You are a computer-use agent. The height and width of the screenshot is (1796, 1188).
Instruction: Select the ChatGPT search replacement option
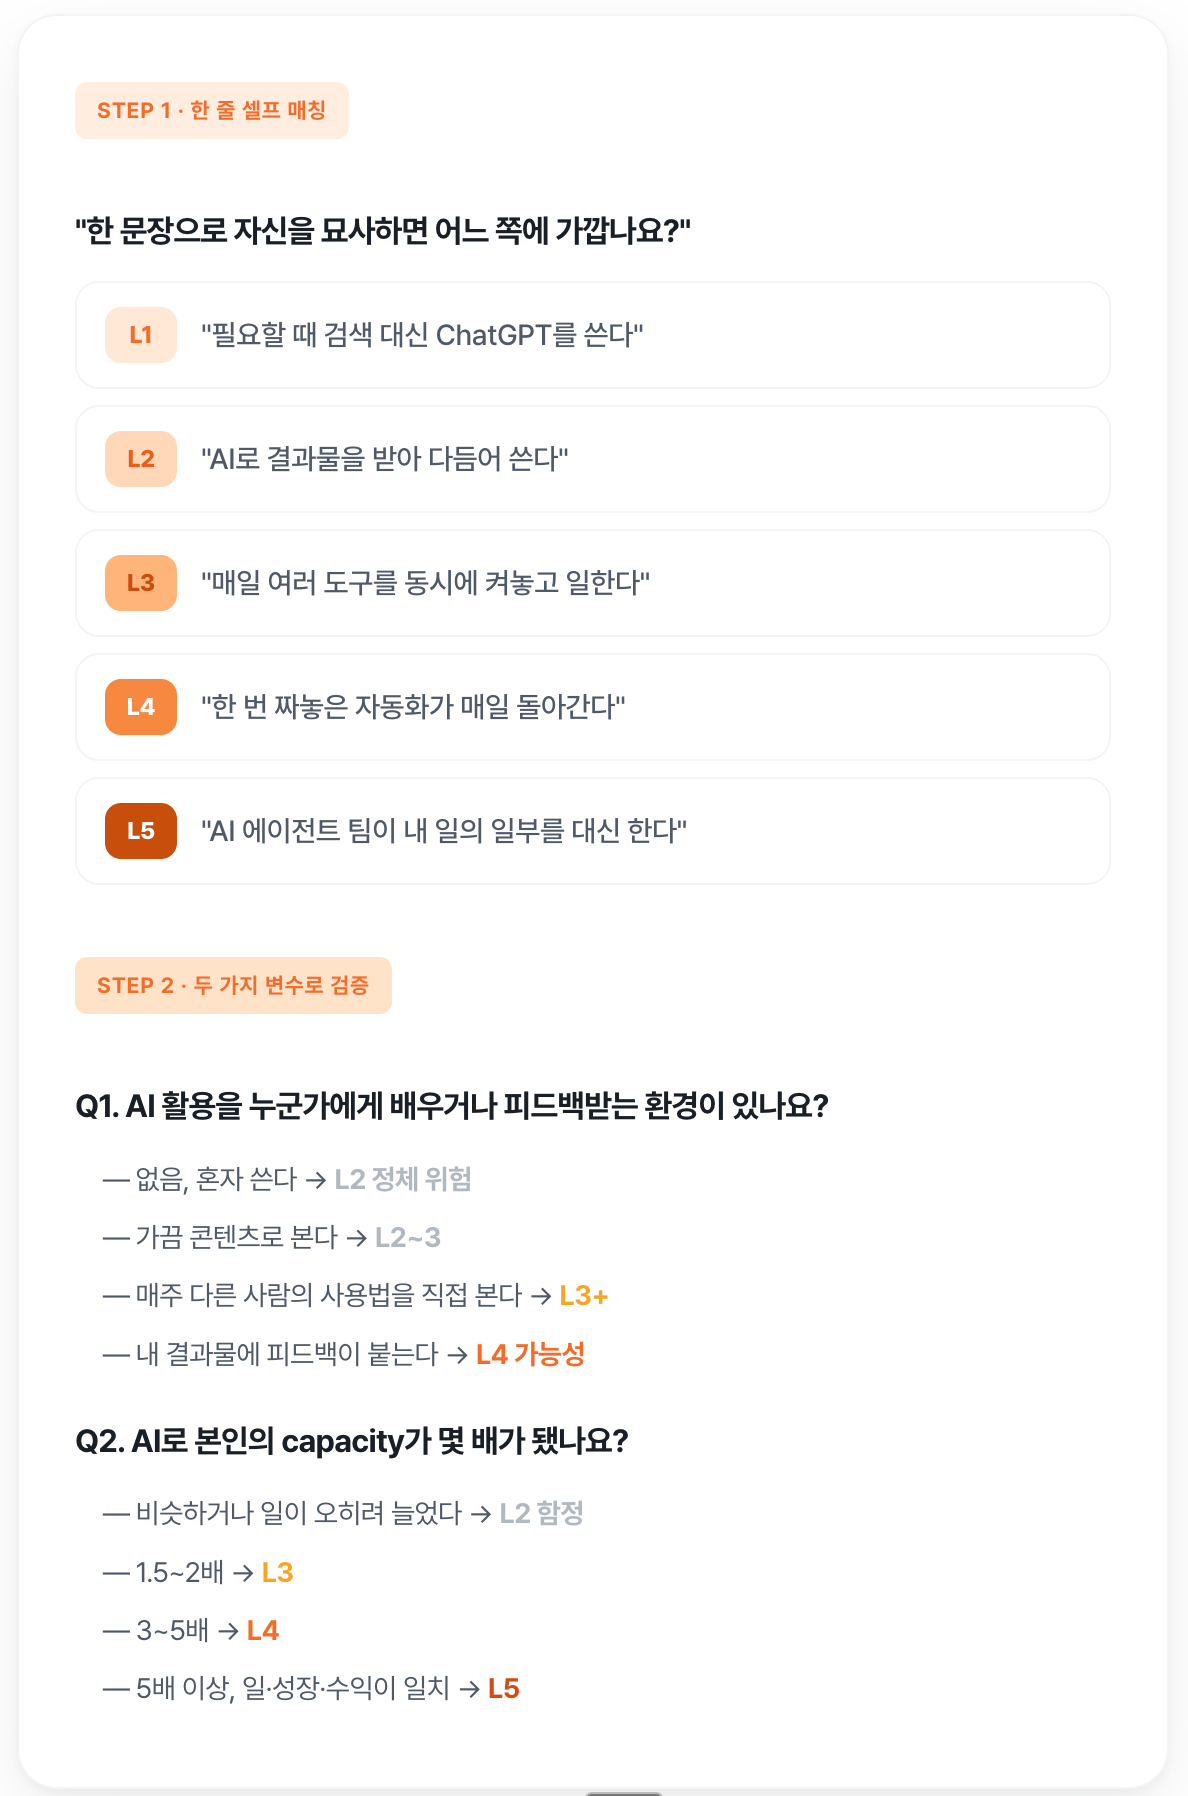click(593, 335)
